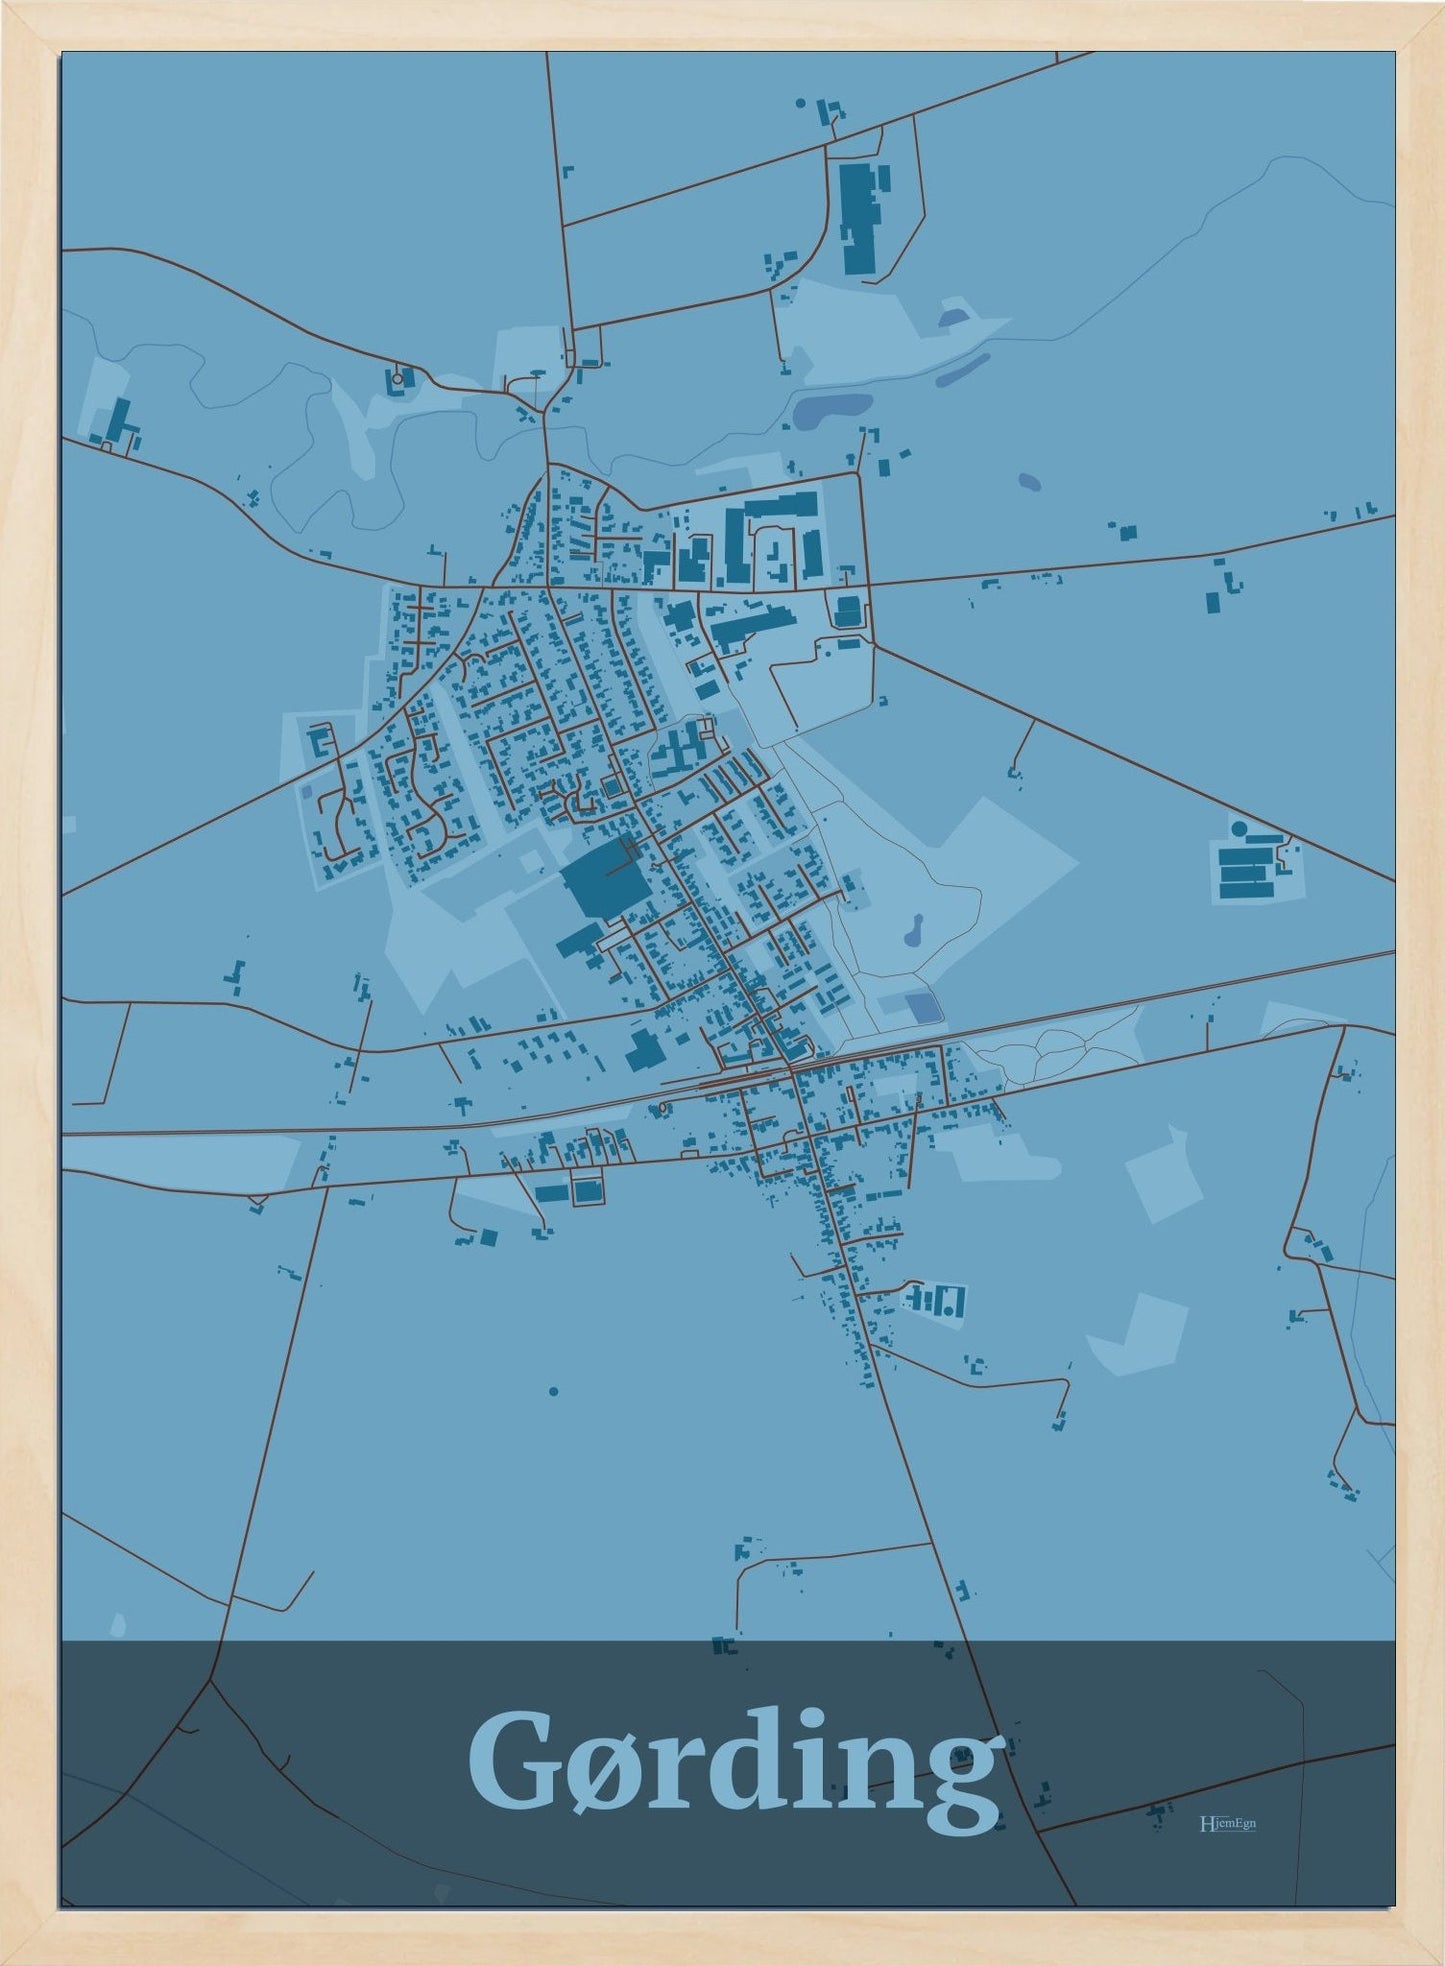Click the HjemEgn logo in the footer
Screen dimensions: 1445x1966
click(1226, 1822)
